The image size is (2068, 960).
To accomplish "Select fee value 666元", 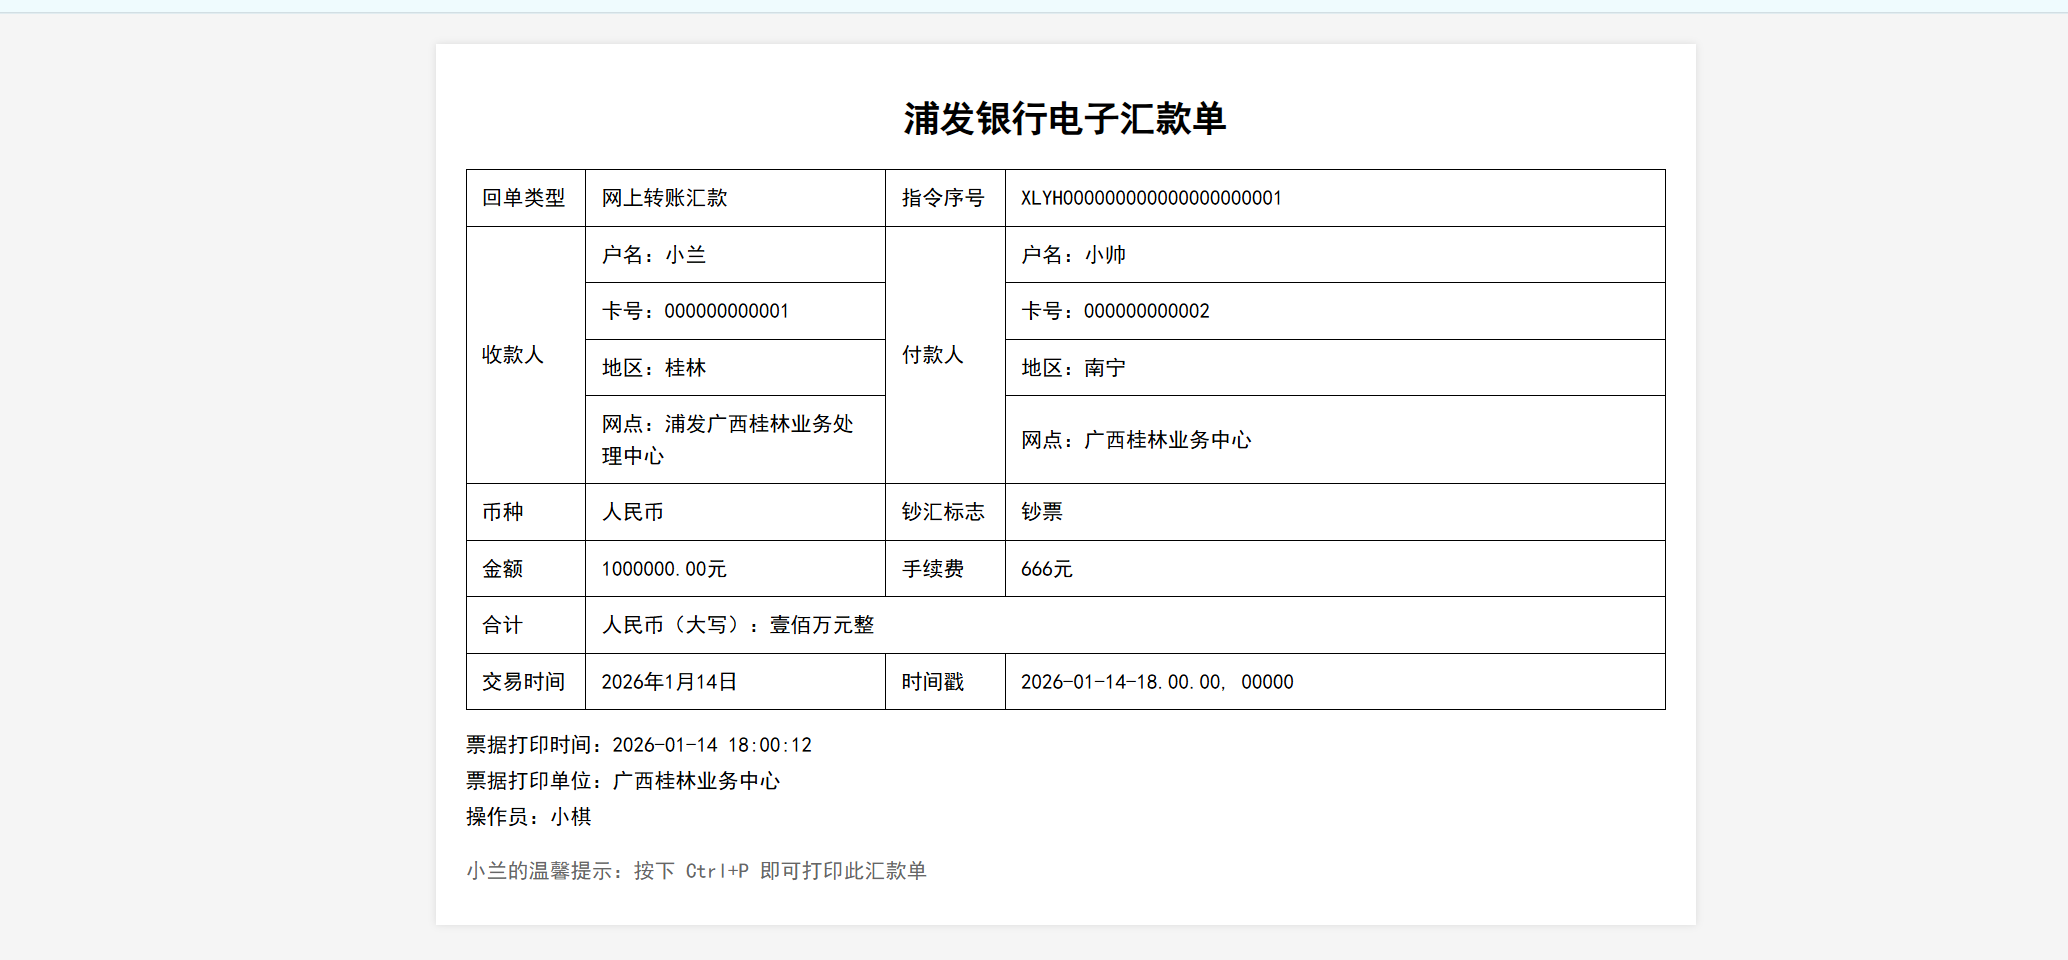I will click(x=1336, y=569).
